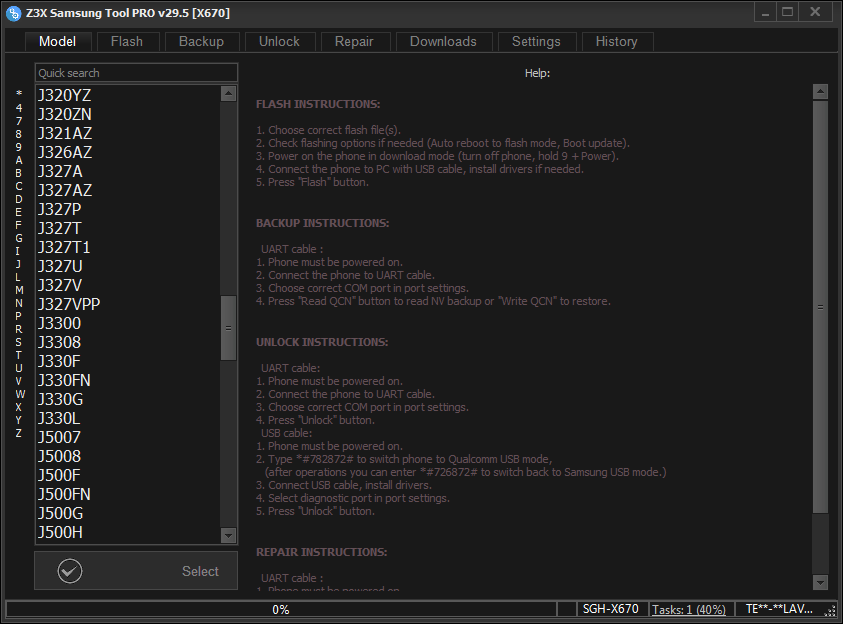Click the model list scrollbar thumb
This screenshot has height=624, width=843.
pos(228,328)
